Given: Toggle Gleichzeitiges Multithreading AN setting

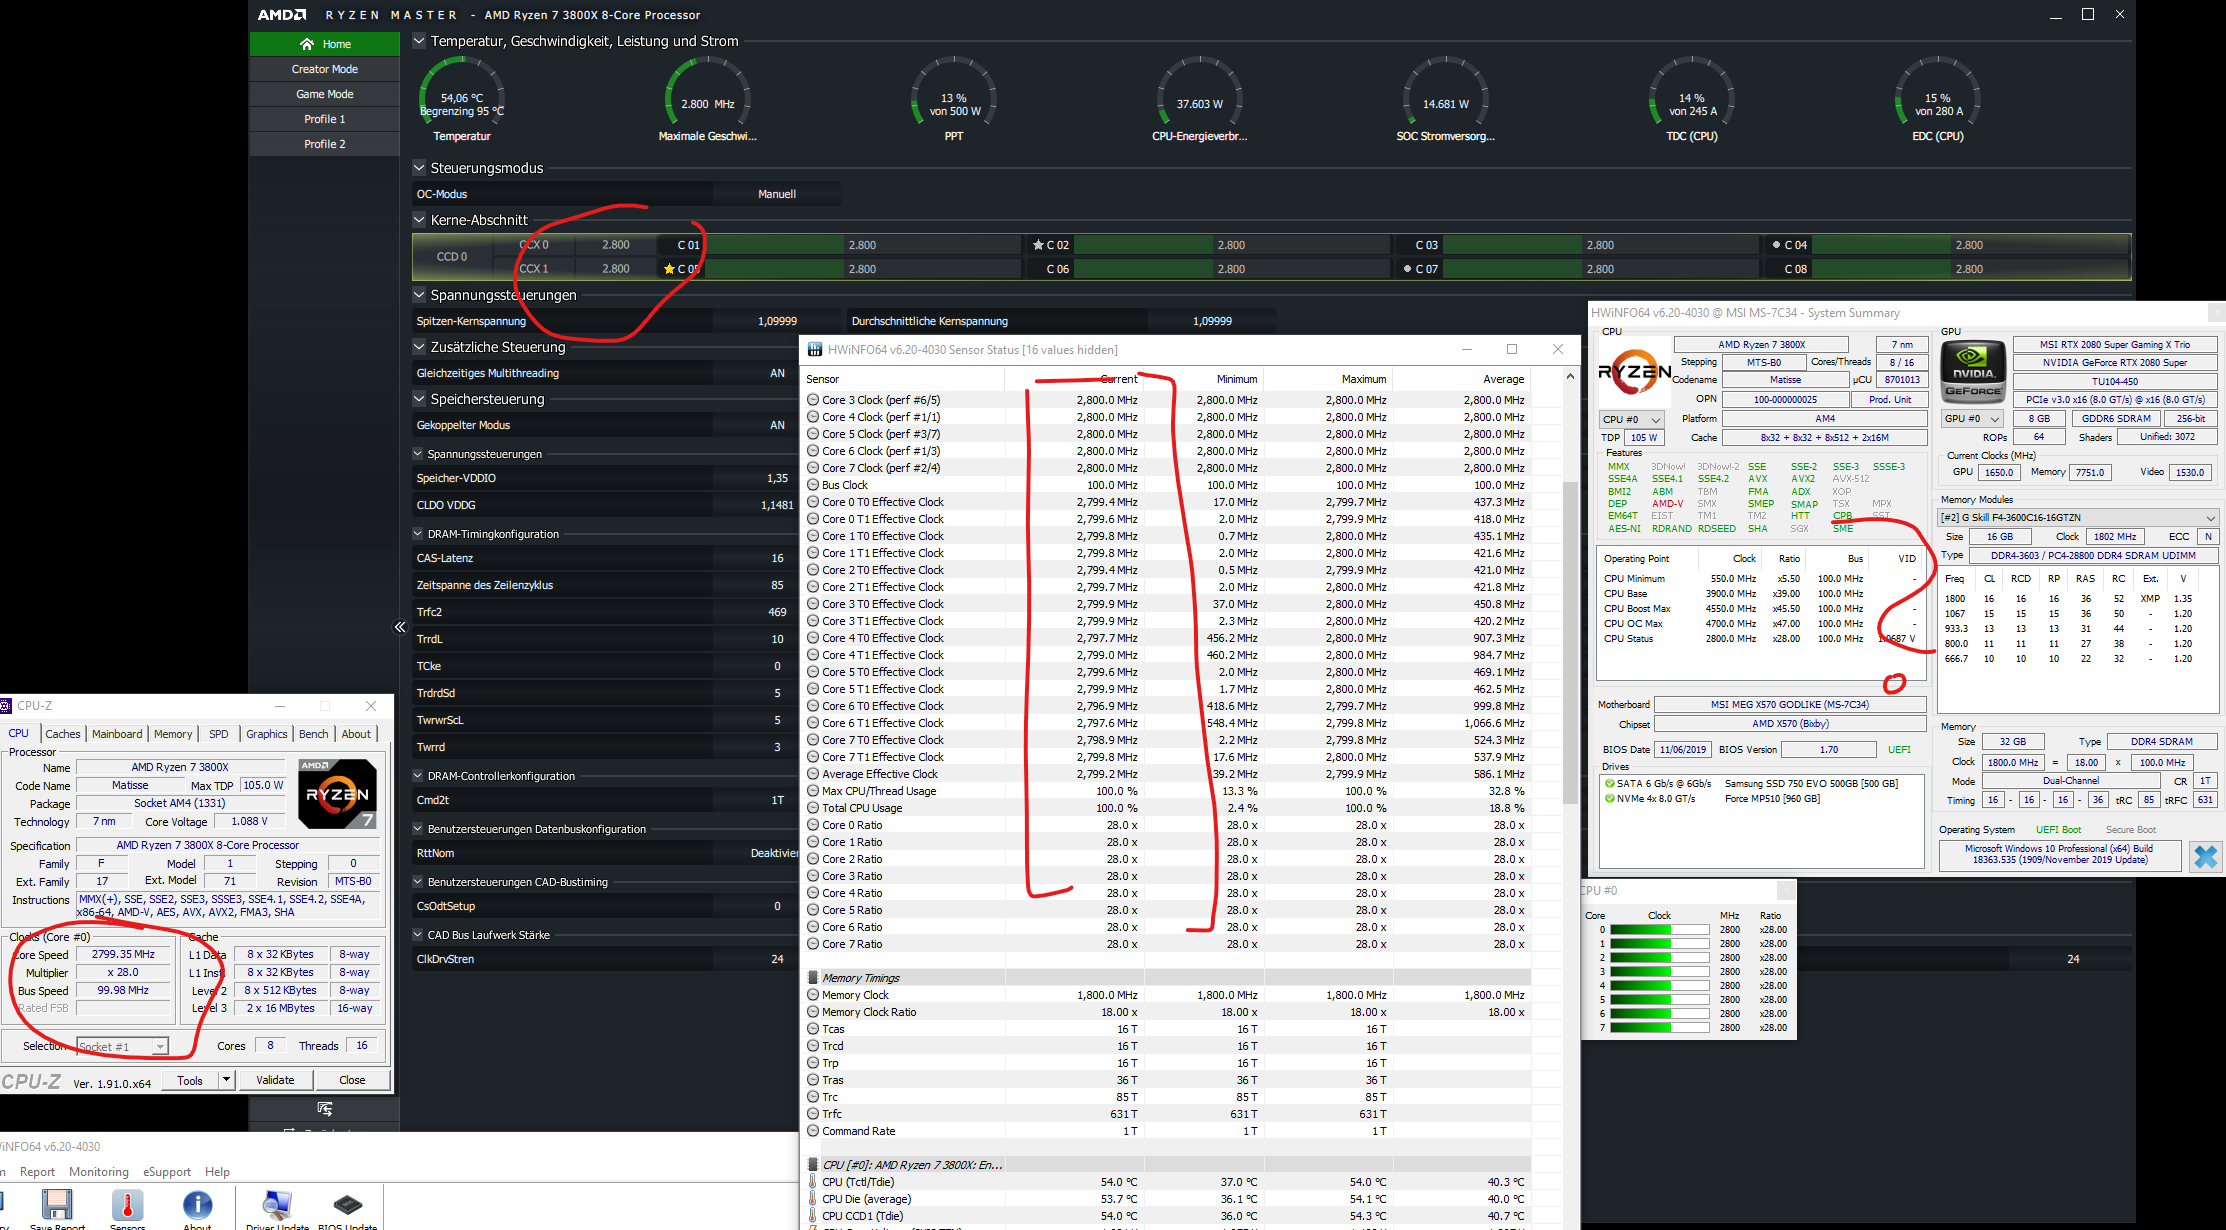Looking at the screenshot, I should pos(777,373).
